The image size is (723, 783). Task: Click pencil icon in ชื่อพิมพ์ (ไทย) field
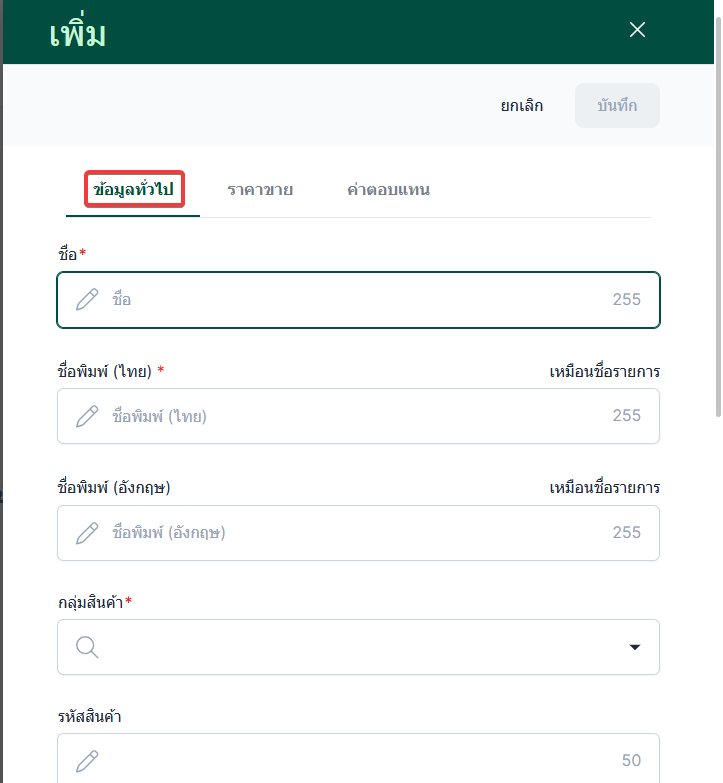(x=88, y=416)
